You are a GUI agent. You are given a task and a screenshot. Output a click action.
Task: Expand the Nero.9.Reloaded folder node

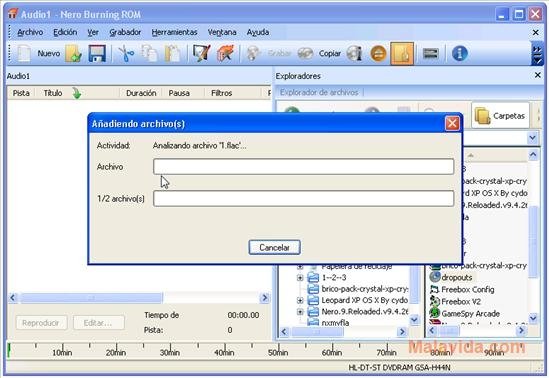pos(300,312)
